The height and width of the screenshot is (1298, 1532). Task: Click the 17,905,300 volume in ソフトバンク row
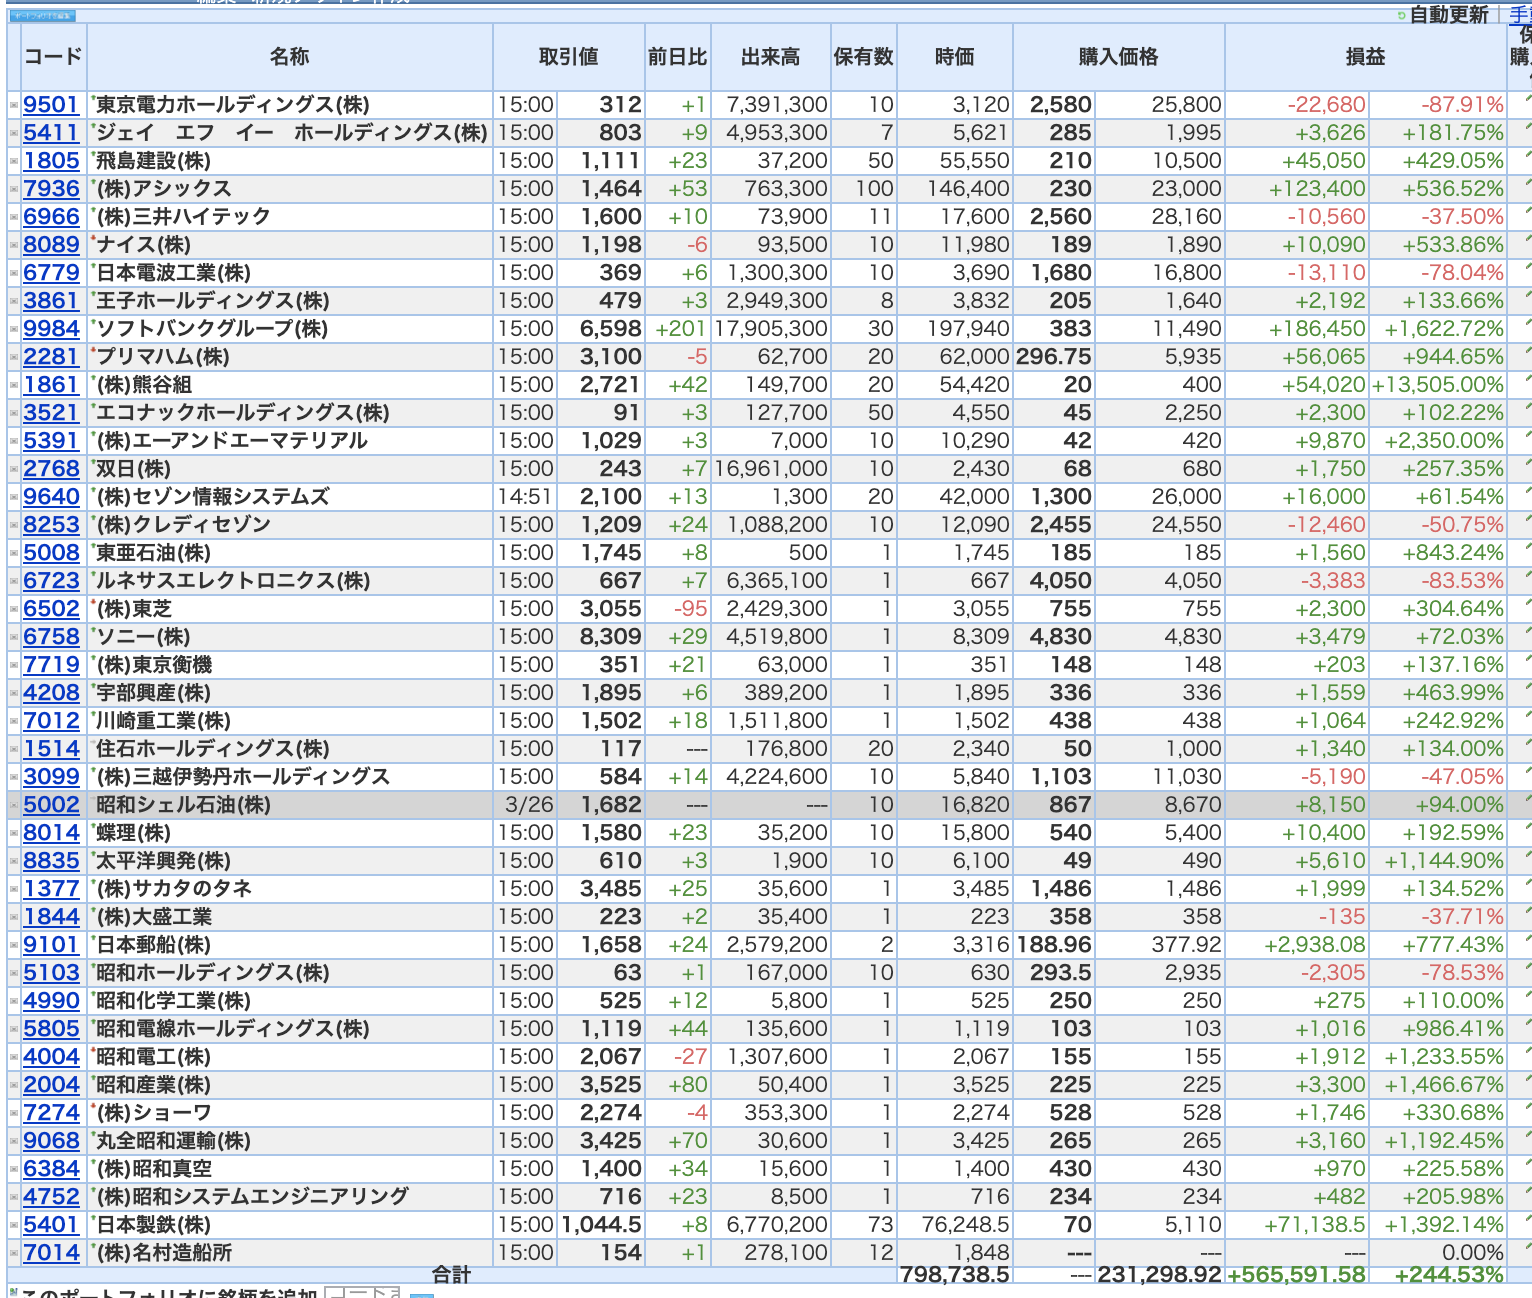[x=770, y=329]
